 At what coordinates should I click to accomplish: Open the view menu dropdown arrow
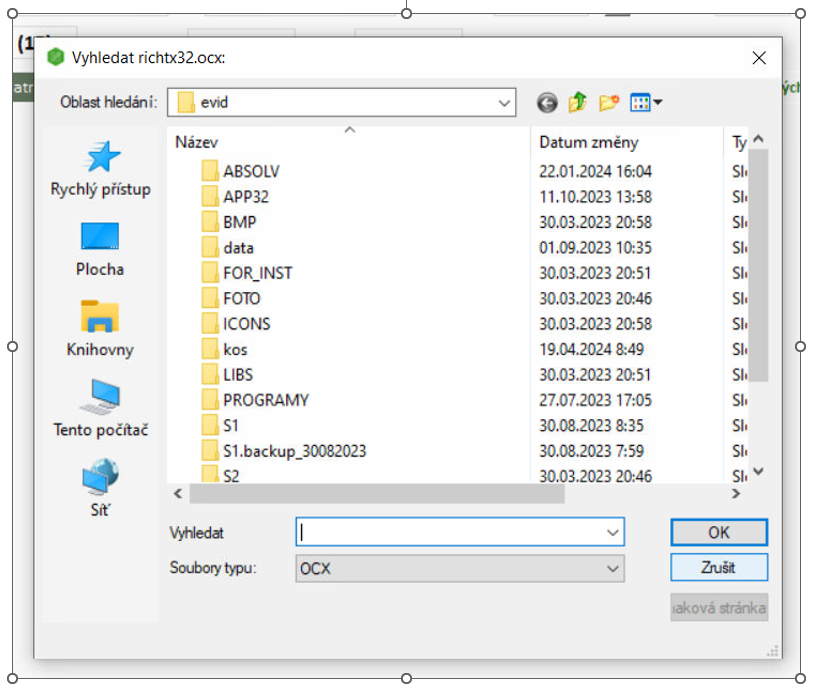pyautogui.click(x=658, y=103)
